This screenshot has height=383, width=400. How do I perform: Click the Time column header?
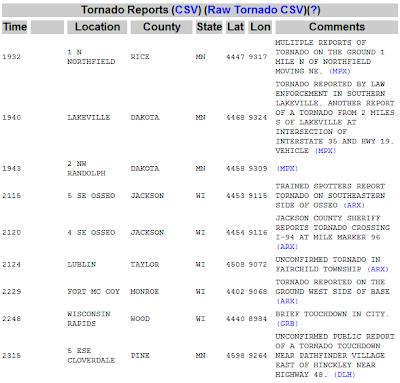(15, 27)
